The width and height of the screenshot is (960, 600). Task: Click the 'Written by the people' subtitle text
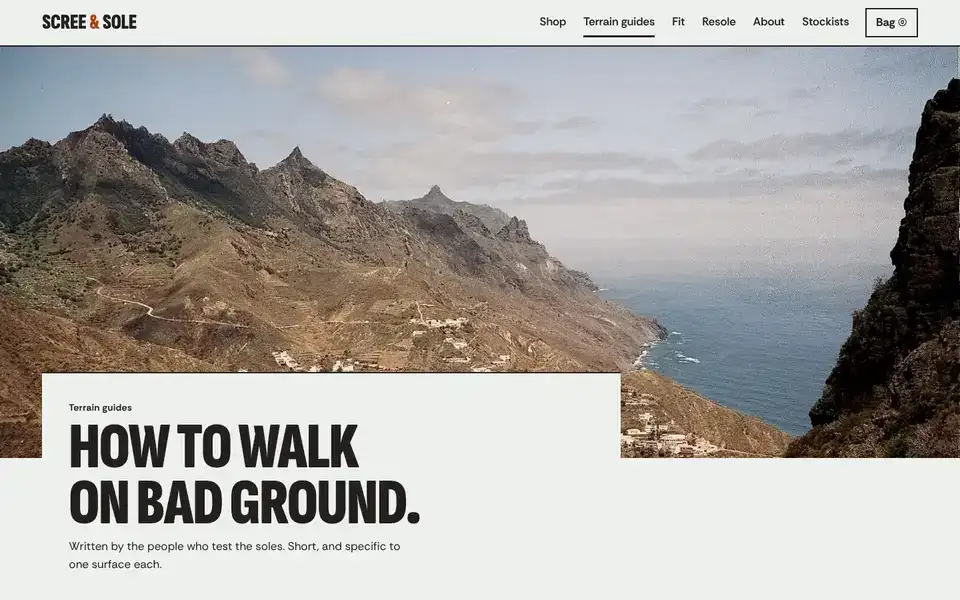point(234,555)
